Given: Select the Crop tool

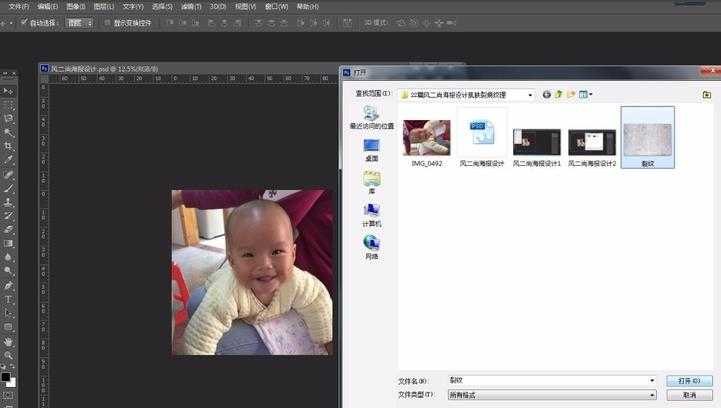Looking at the screenshot, I should (x=8, y=146).
